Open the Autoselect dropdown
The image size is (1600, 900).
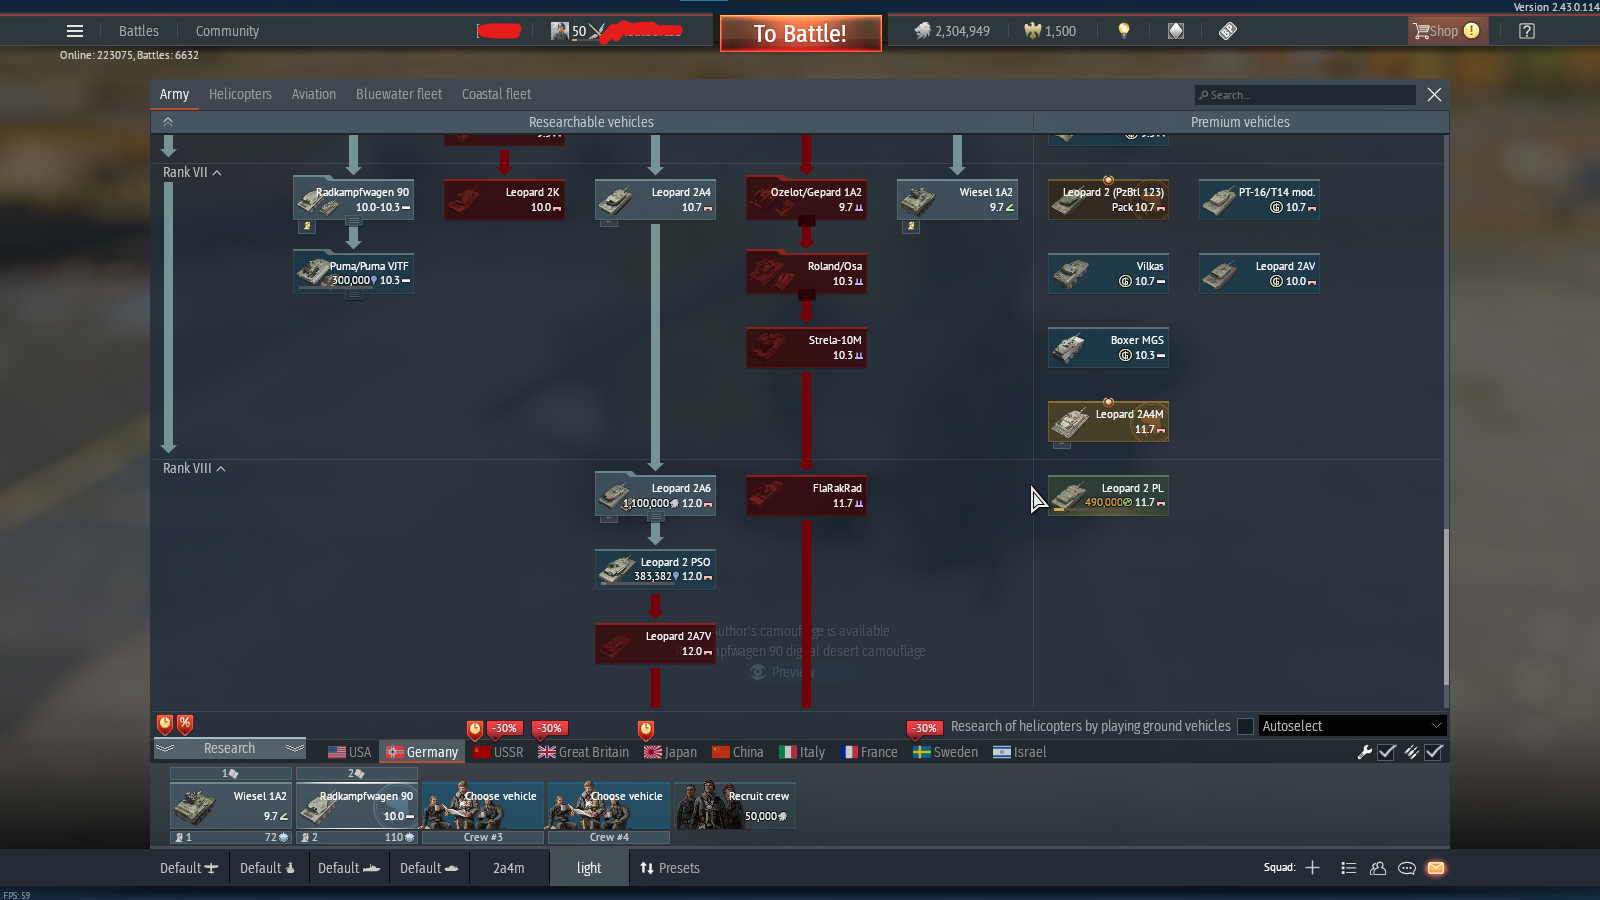click(x=1351, y=726)
